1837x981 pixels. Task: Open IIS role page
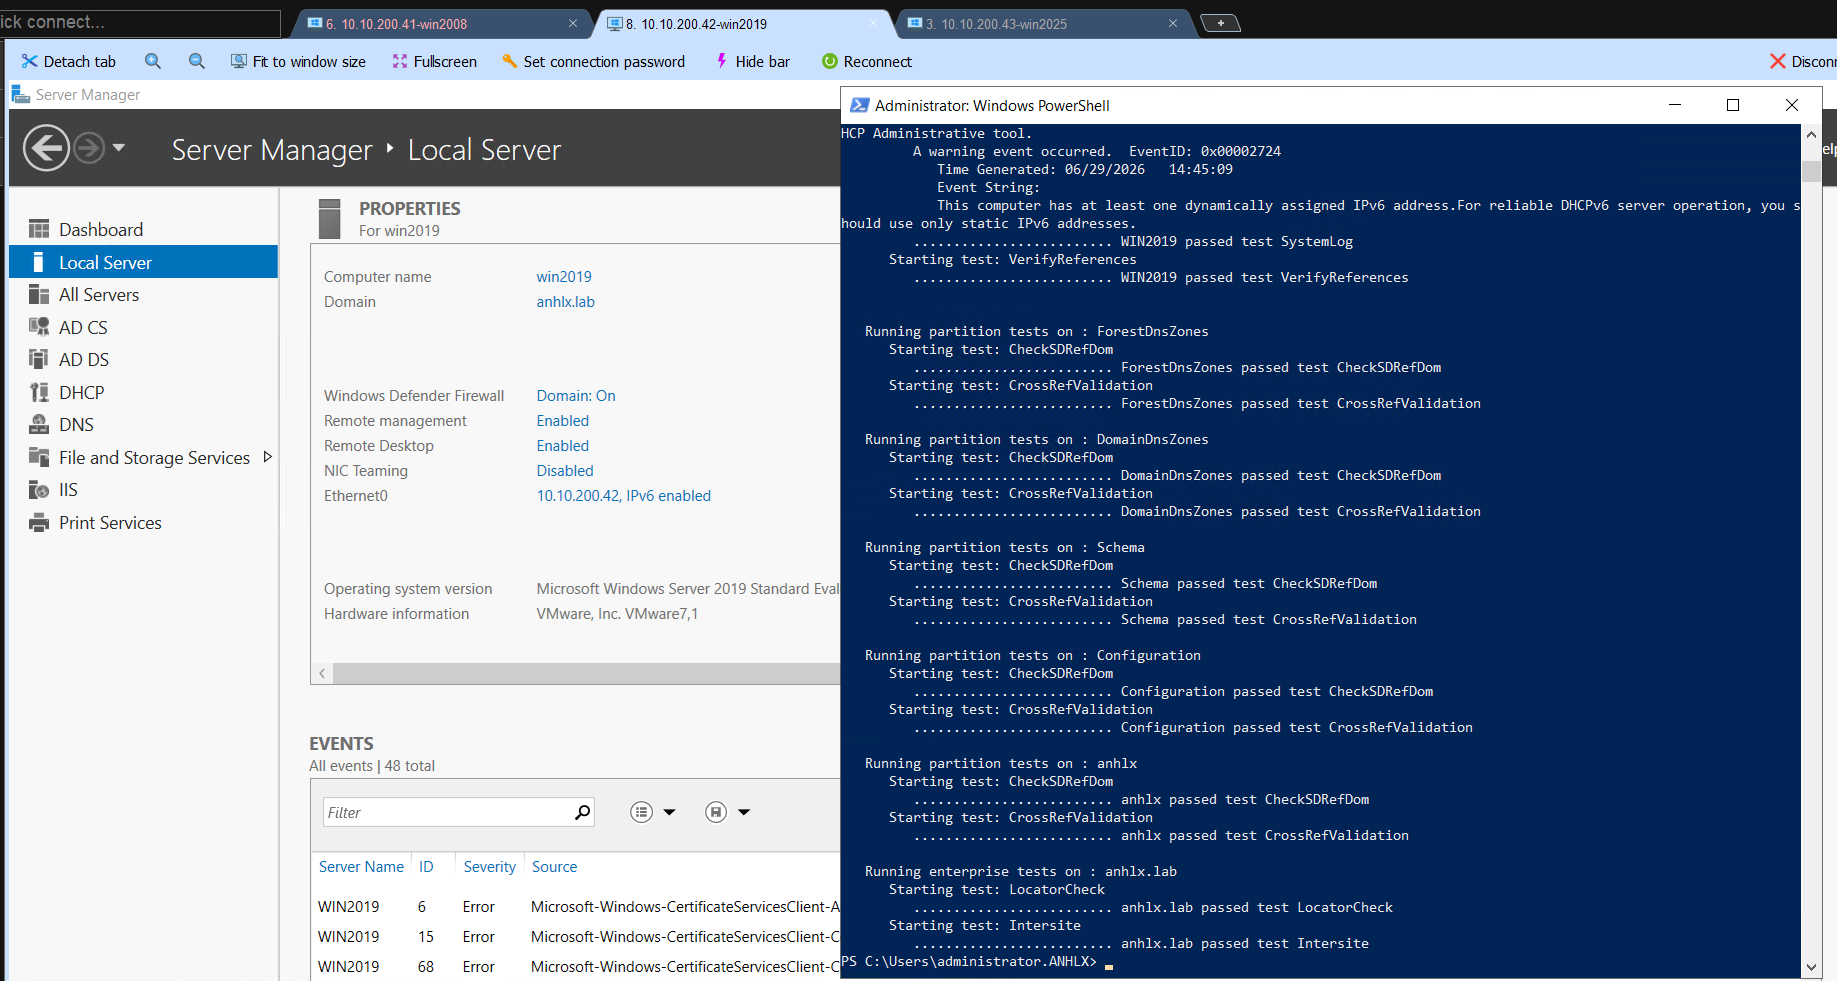click(x=143, y=489)
